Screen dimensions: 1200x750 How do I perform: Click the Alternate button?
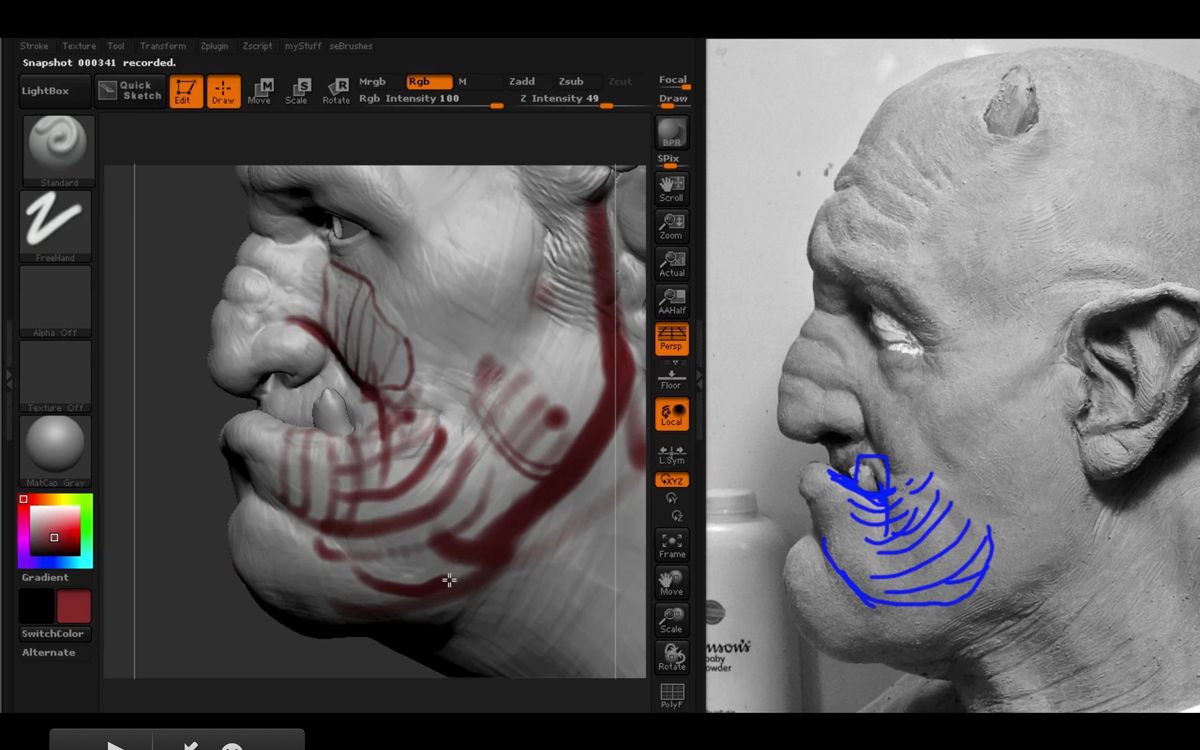[49, 652]
